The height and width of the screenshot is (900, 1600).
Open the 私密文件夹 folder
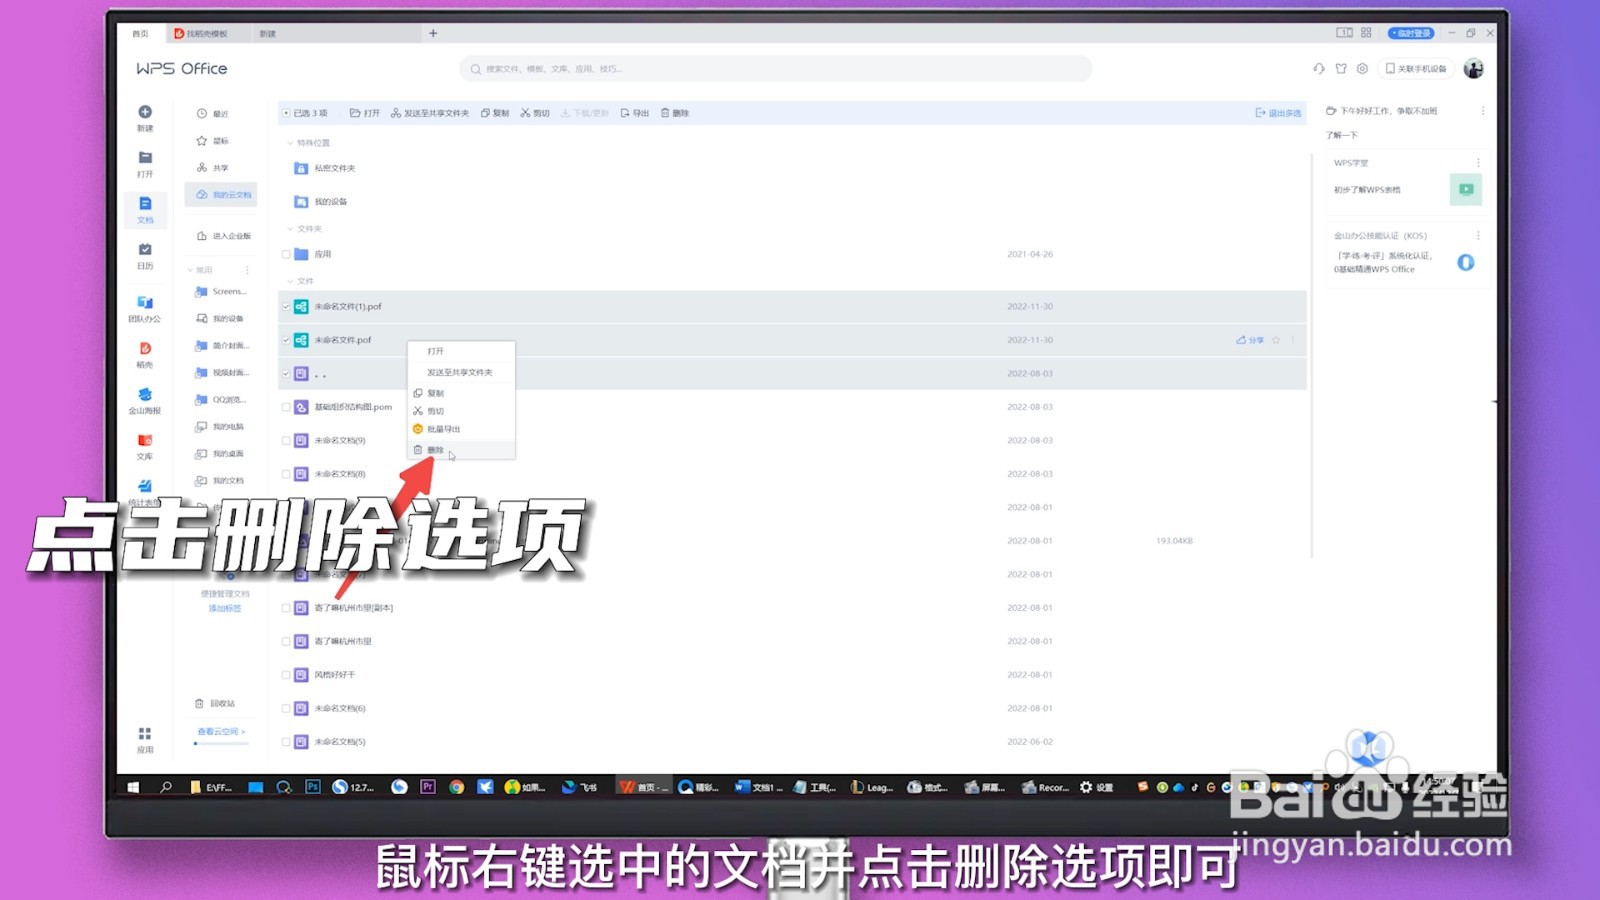coord(324,168)
